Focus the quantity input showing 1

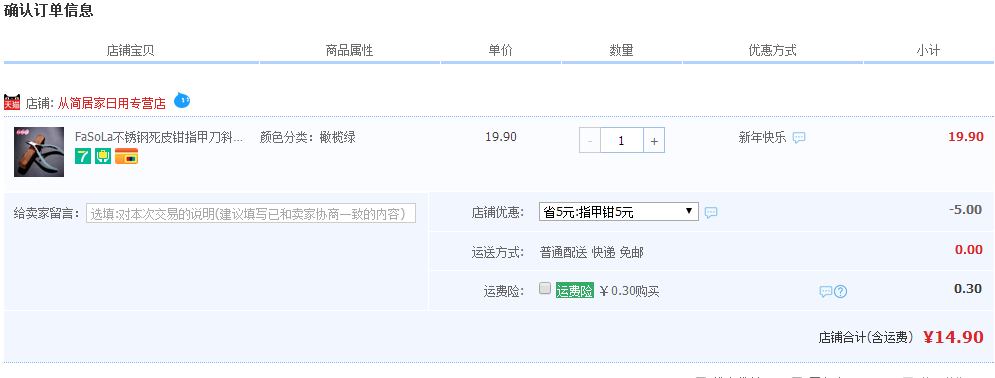coord(622,140)
